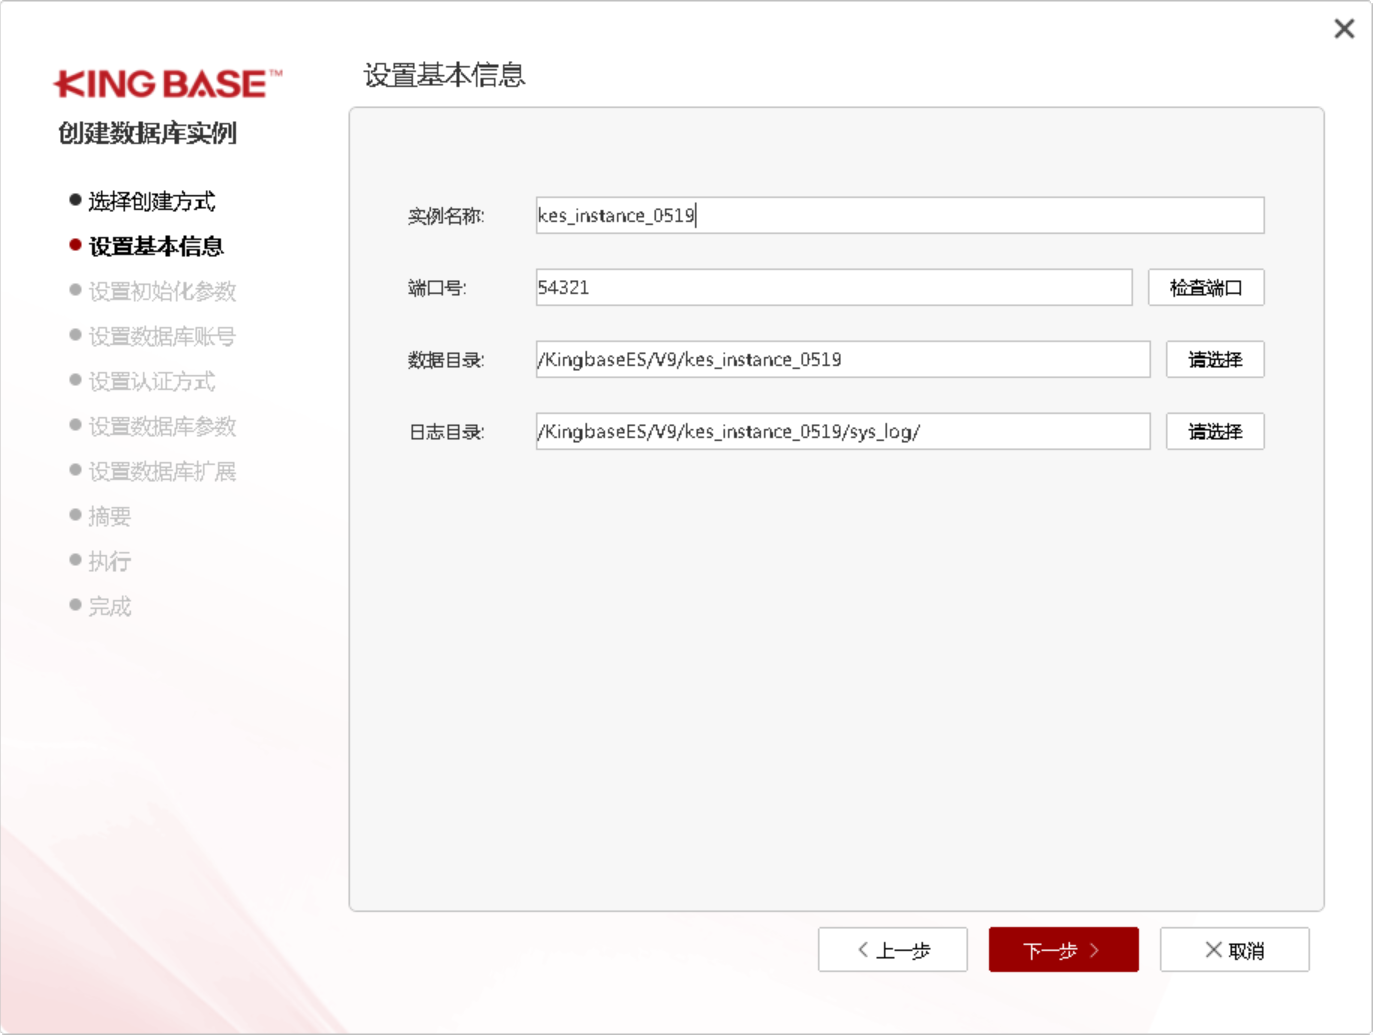1373x1035 pixels.
Task: Close the installer dialog with the X icon
Action: click(1344, 29)
